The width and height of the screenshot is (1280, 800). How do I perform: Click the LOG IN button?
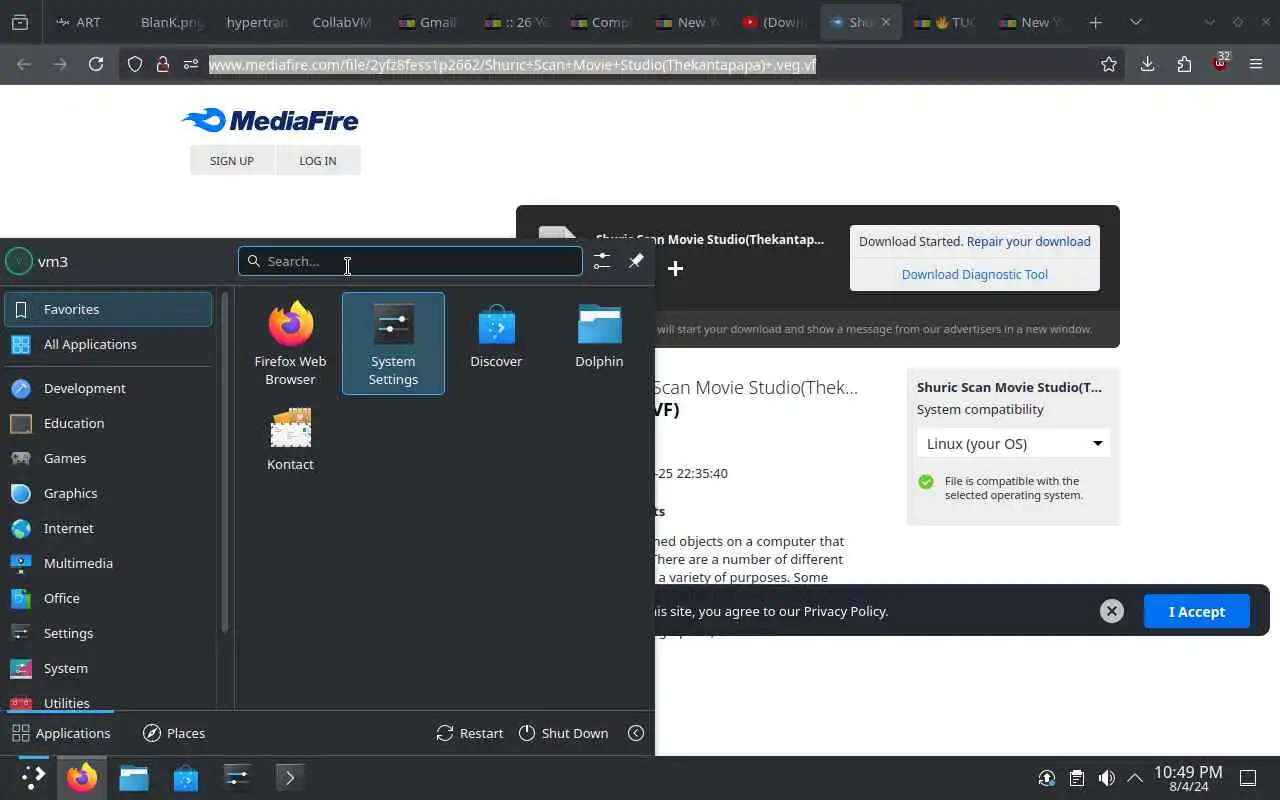pos(318,160)
